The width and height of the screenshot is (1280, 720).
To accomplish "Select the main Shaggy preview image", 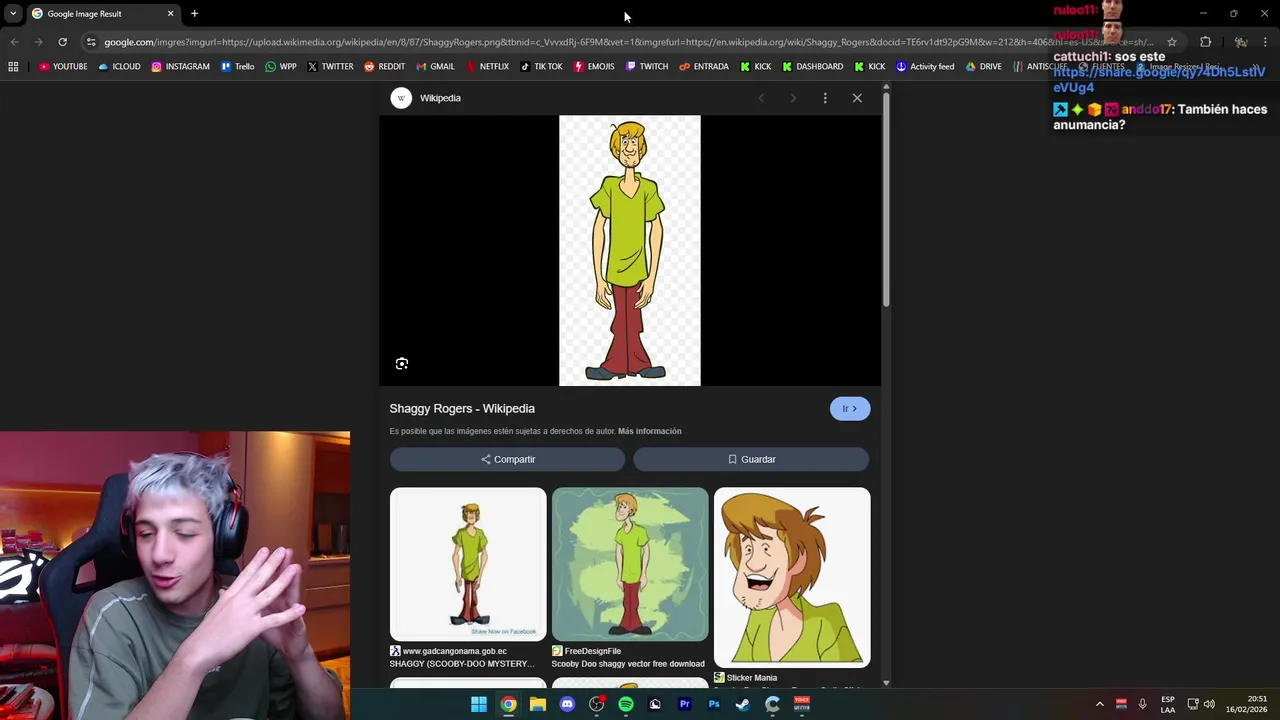I will coord(630,250).
